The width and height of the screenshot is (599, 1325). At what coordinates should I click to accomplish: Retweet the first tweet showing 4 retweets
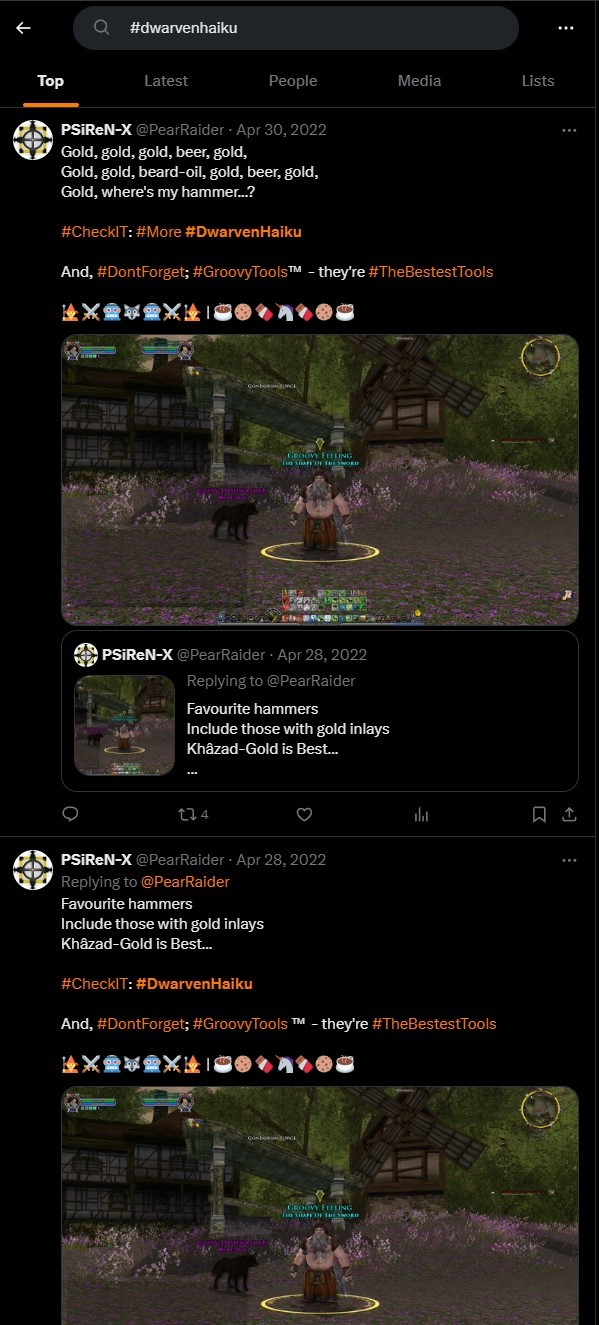click(x=192, y=814)
